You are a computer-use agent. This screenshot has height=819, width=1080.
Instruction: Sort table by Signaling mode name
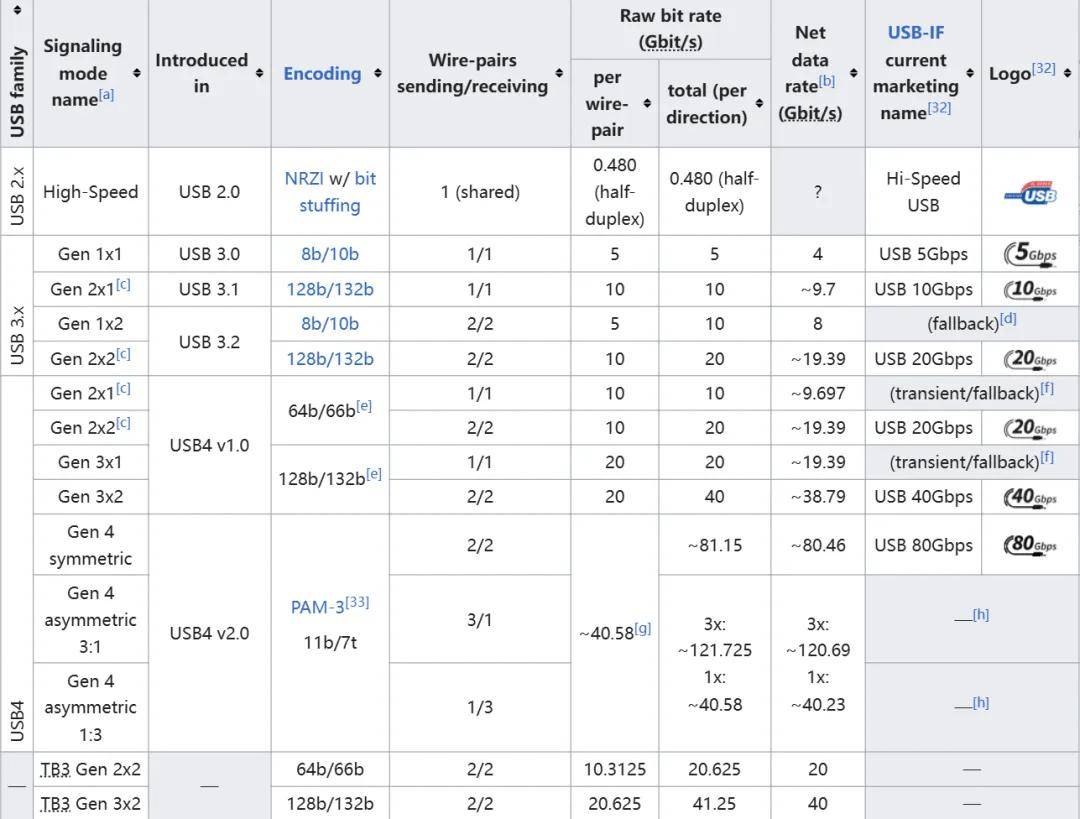click(137, 73)
